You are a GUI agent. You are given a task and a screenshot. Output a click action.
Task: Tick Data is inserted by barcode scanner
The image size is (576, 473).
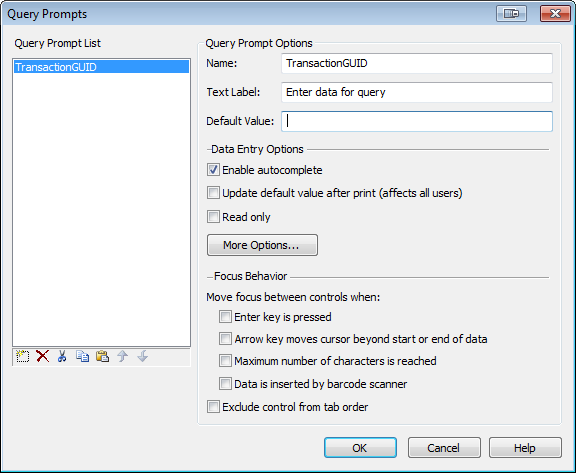225,384
